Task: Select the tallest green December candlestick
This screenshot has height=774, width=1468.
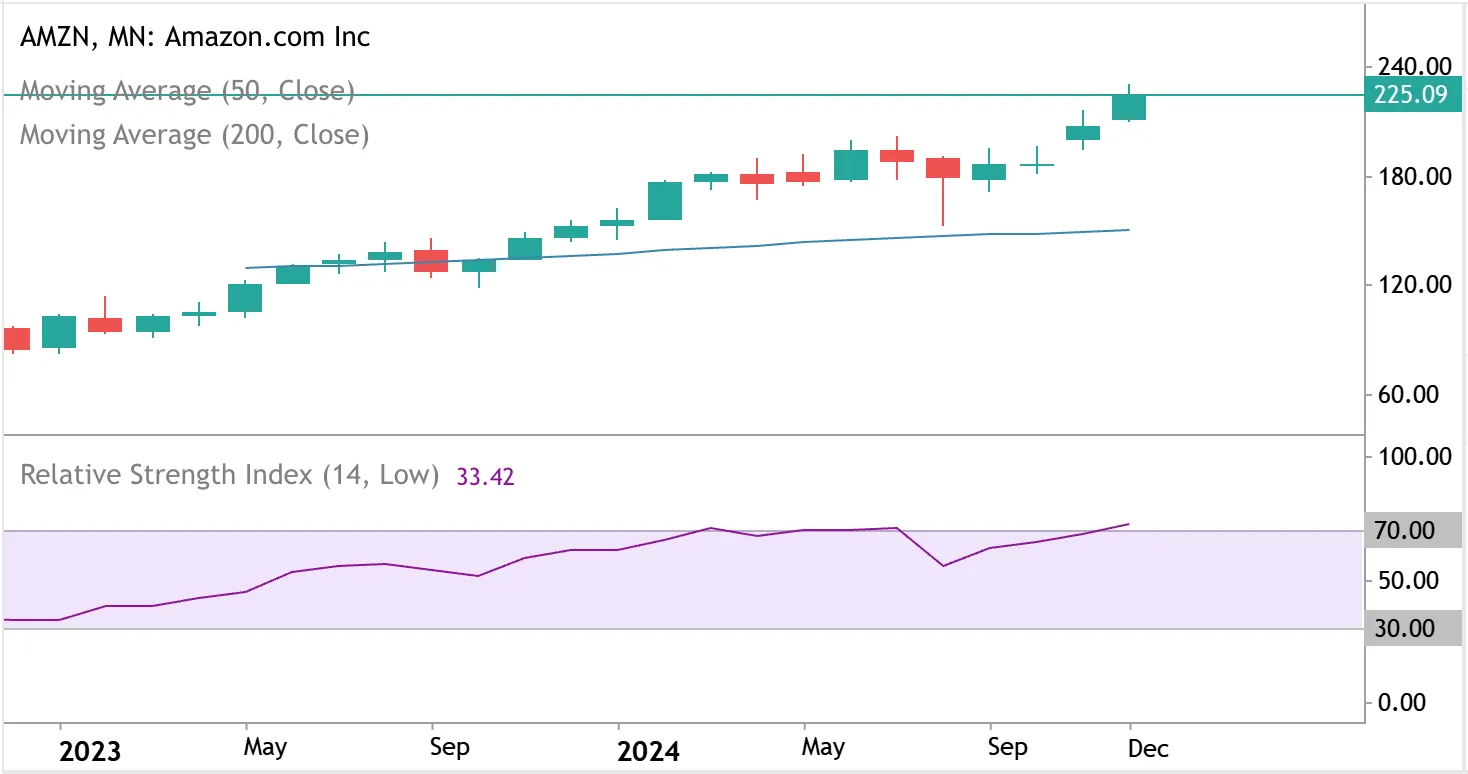Action: [x=1127, y=105]
